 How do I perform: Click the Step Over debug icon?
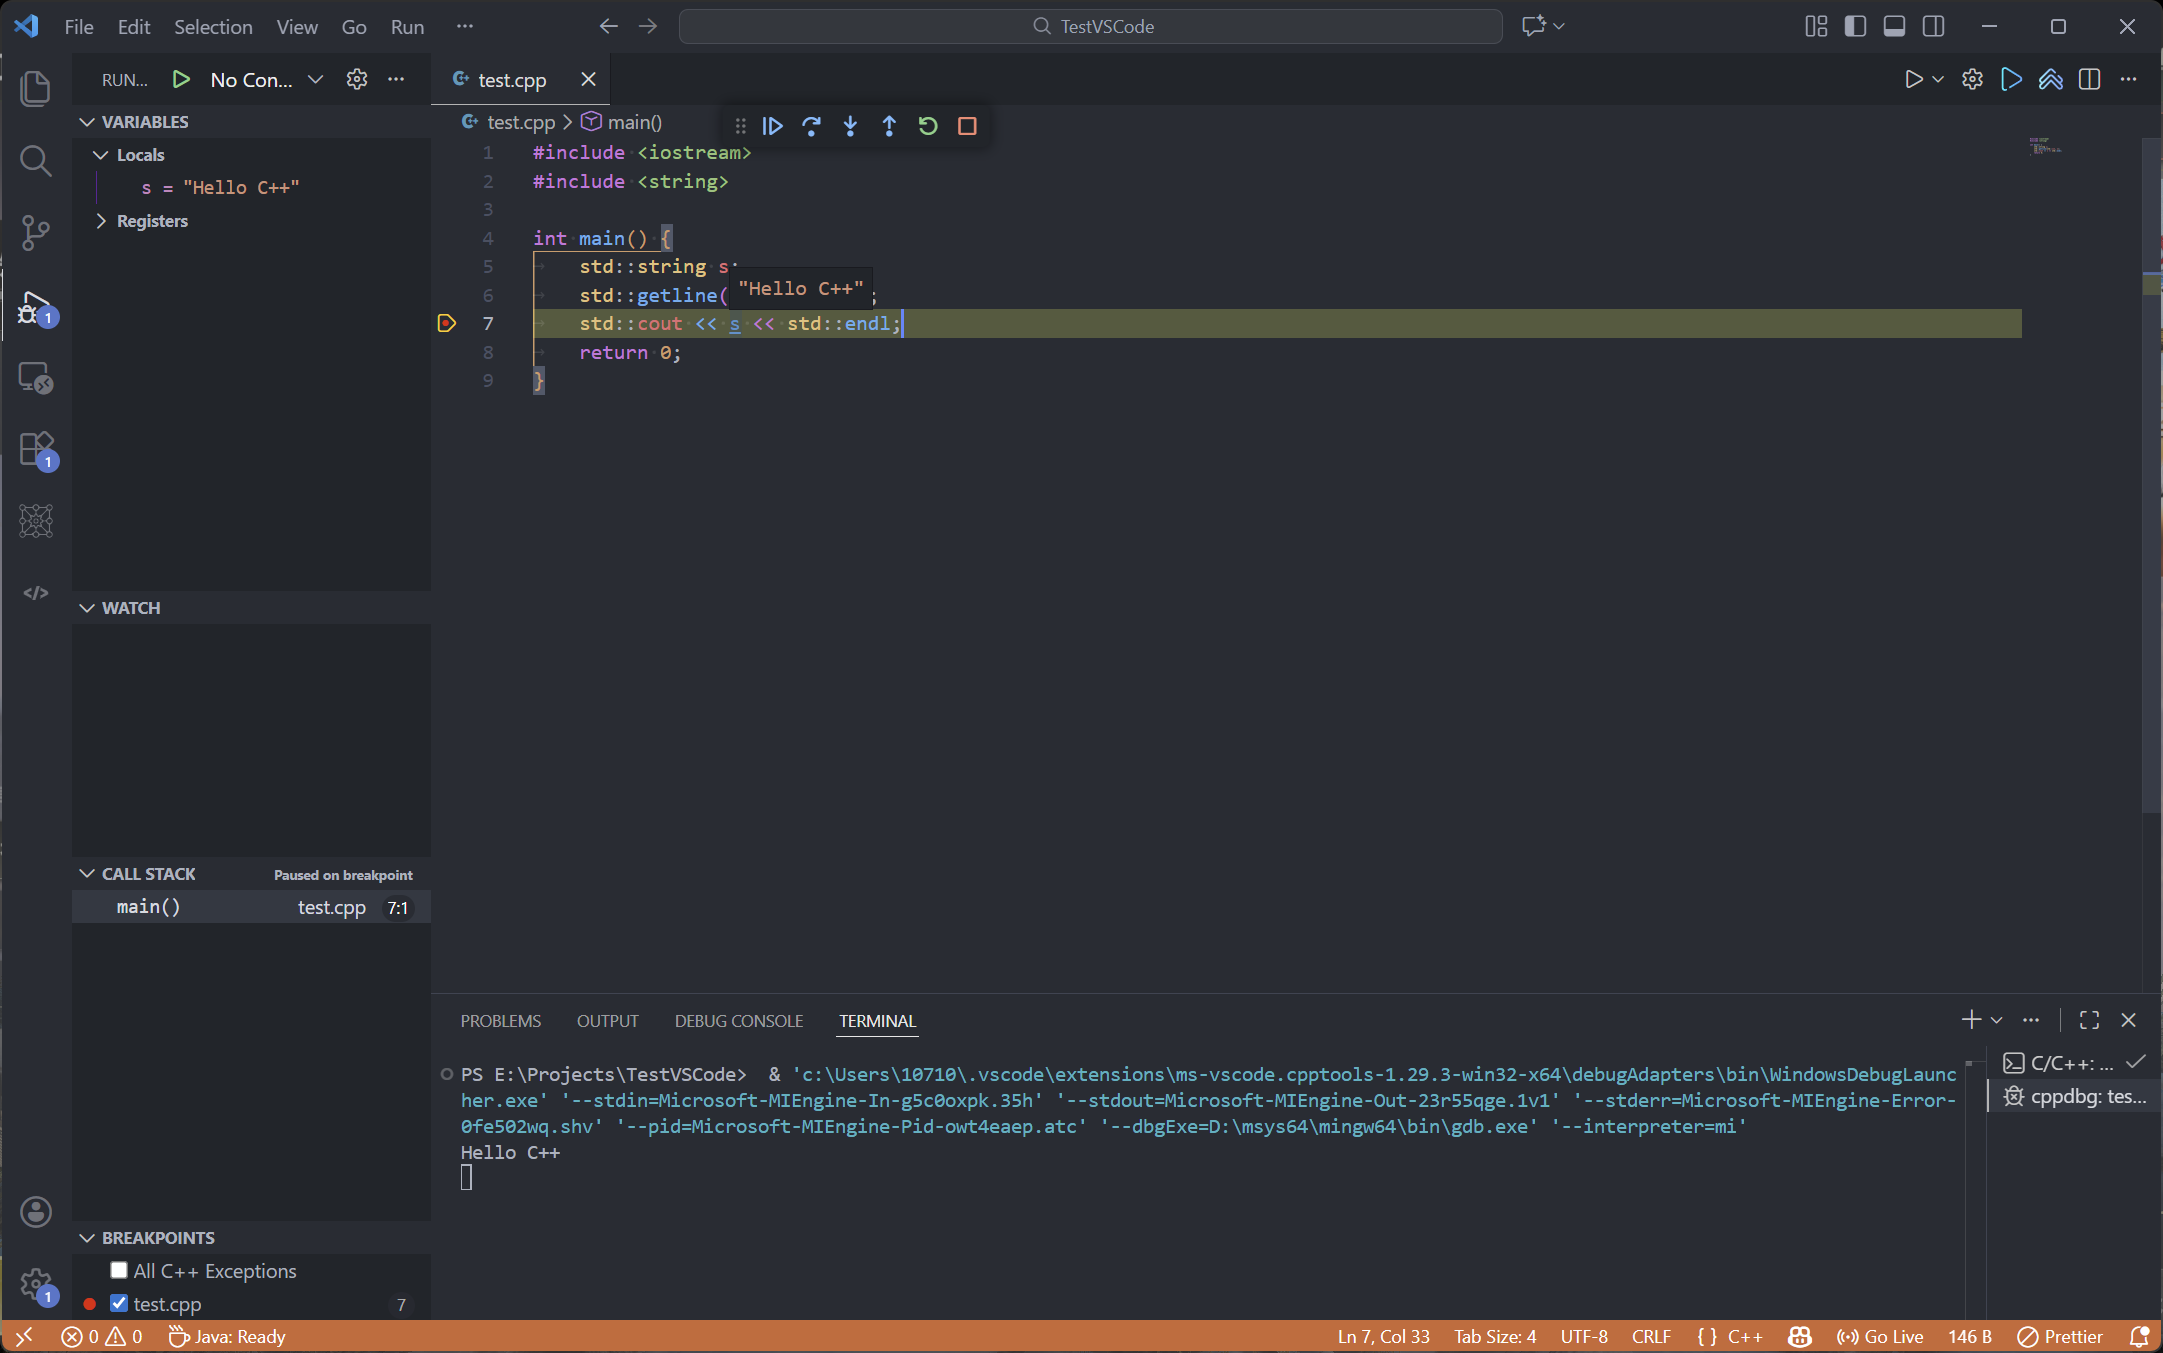811,126
